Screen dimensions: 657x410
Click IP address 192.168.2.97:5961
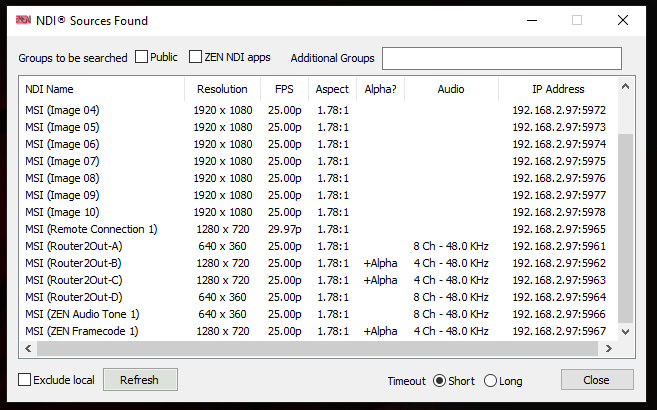tap(559, 246)
